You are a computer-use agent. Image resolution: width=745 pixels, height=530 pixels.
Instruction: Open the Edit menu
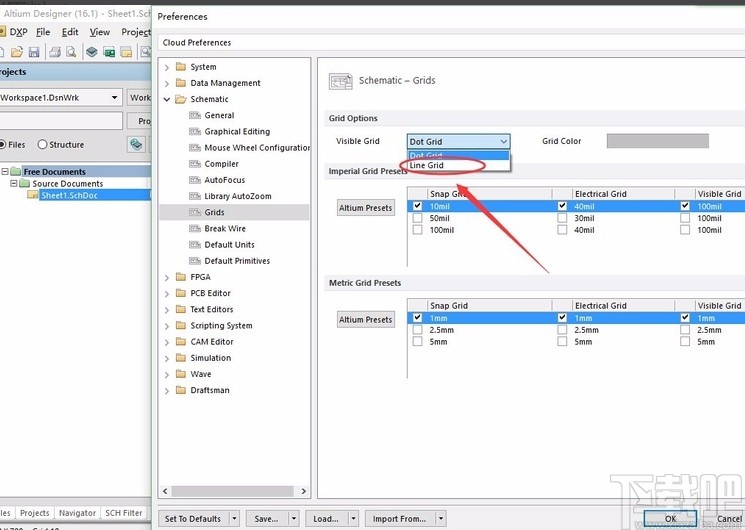pyautogui.click(x=70, y=32)
